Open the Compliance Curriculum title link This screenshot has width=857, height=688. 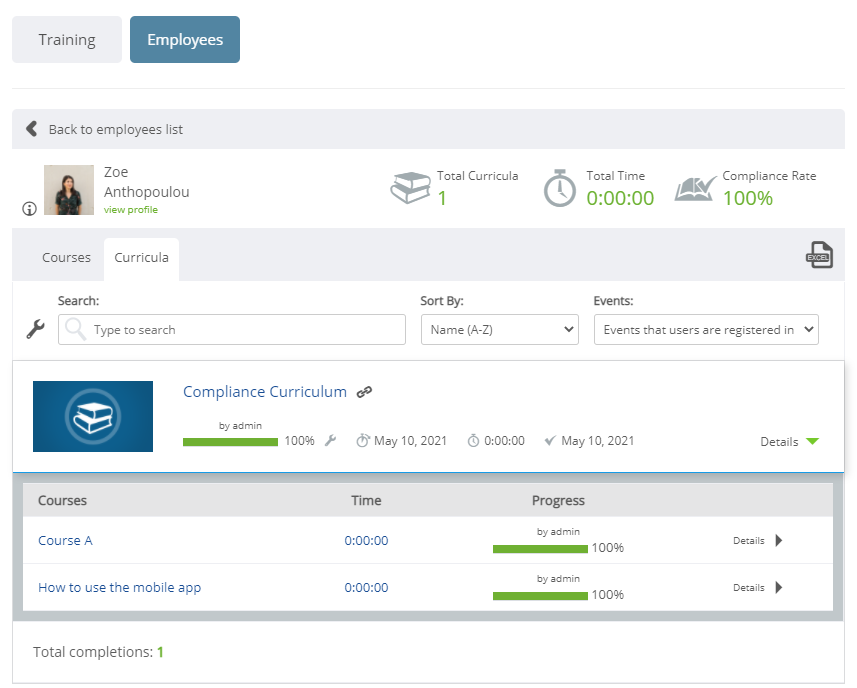tap(265, 392)
